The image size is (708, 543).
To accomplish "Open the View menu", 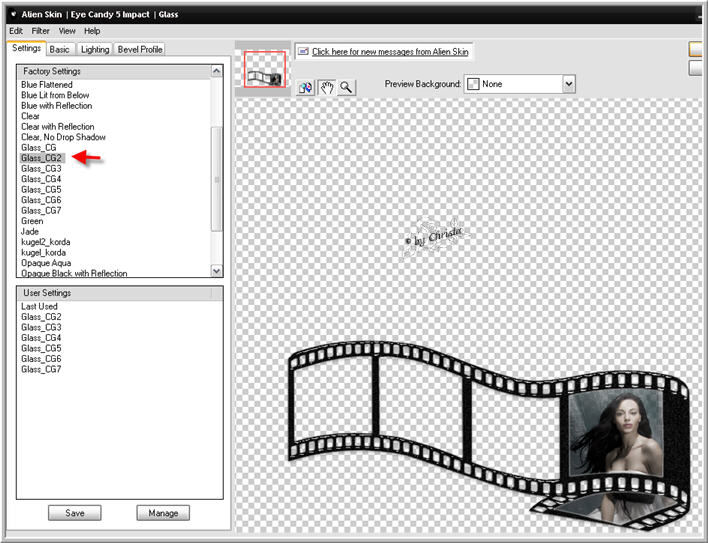I will 67,31.
